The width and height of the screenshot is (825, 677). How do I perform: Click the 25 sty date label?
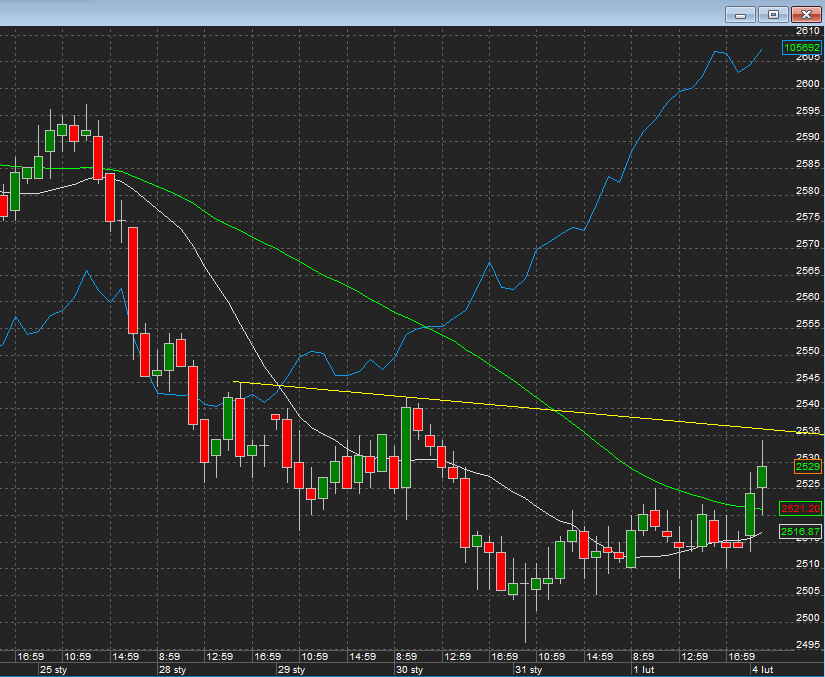click(52, 669)
